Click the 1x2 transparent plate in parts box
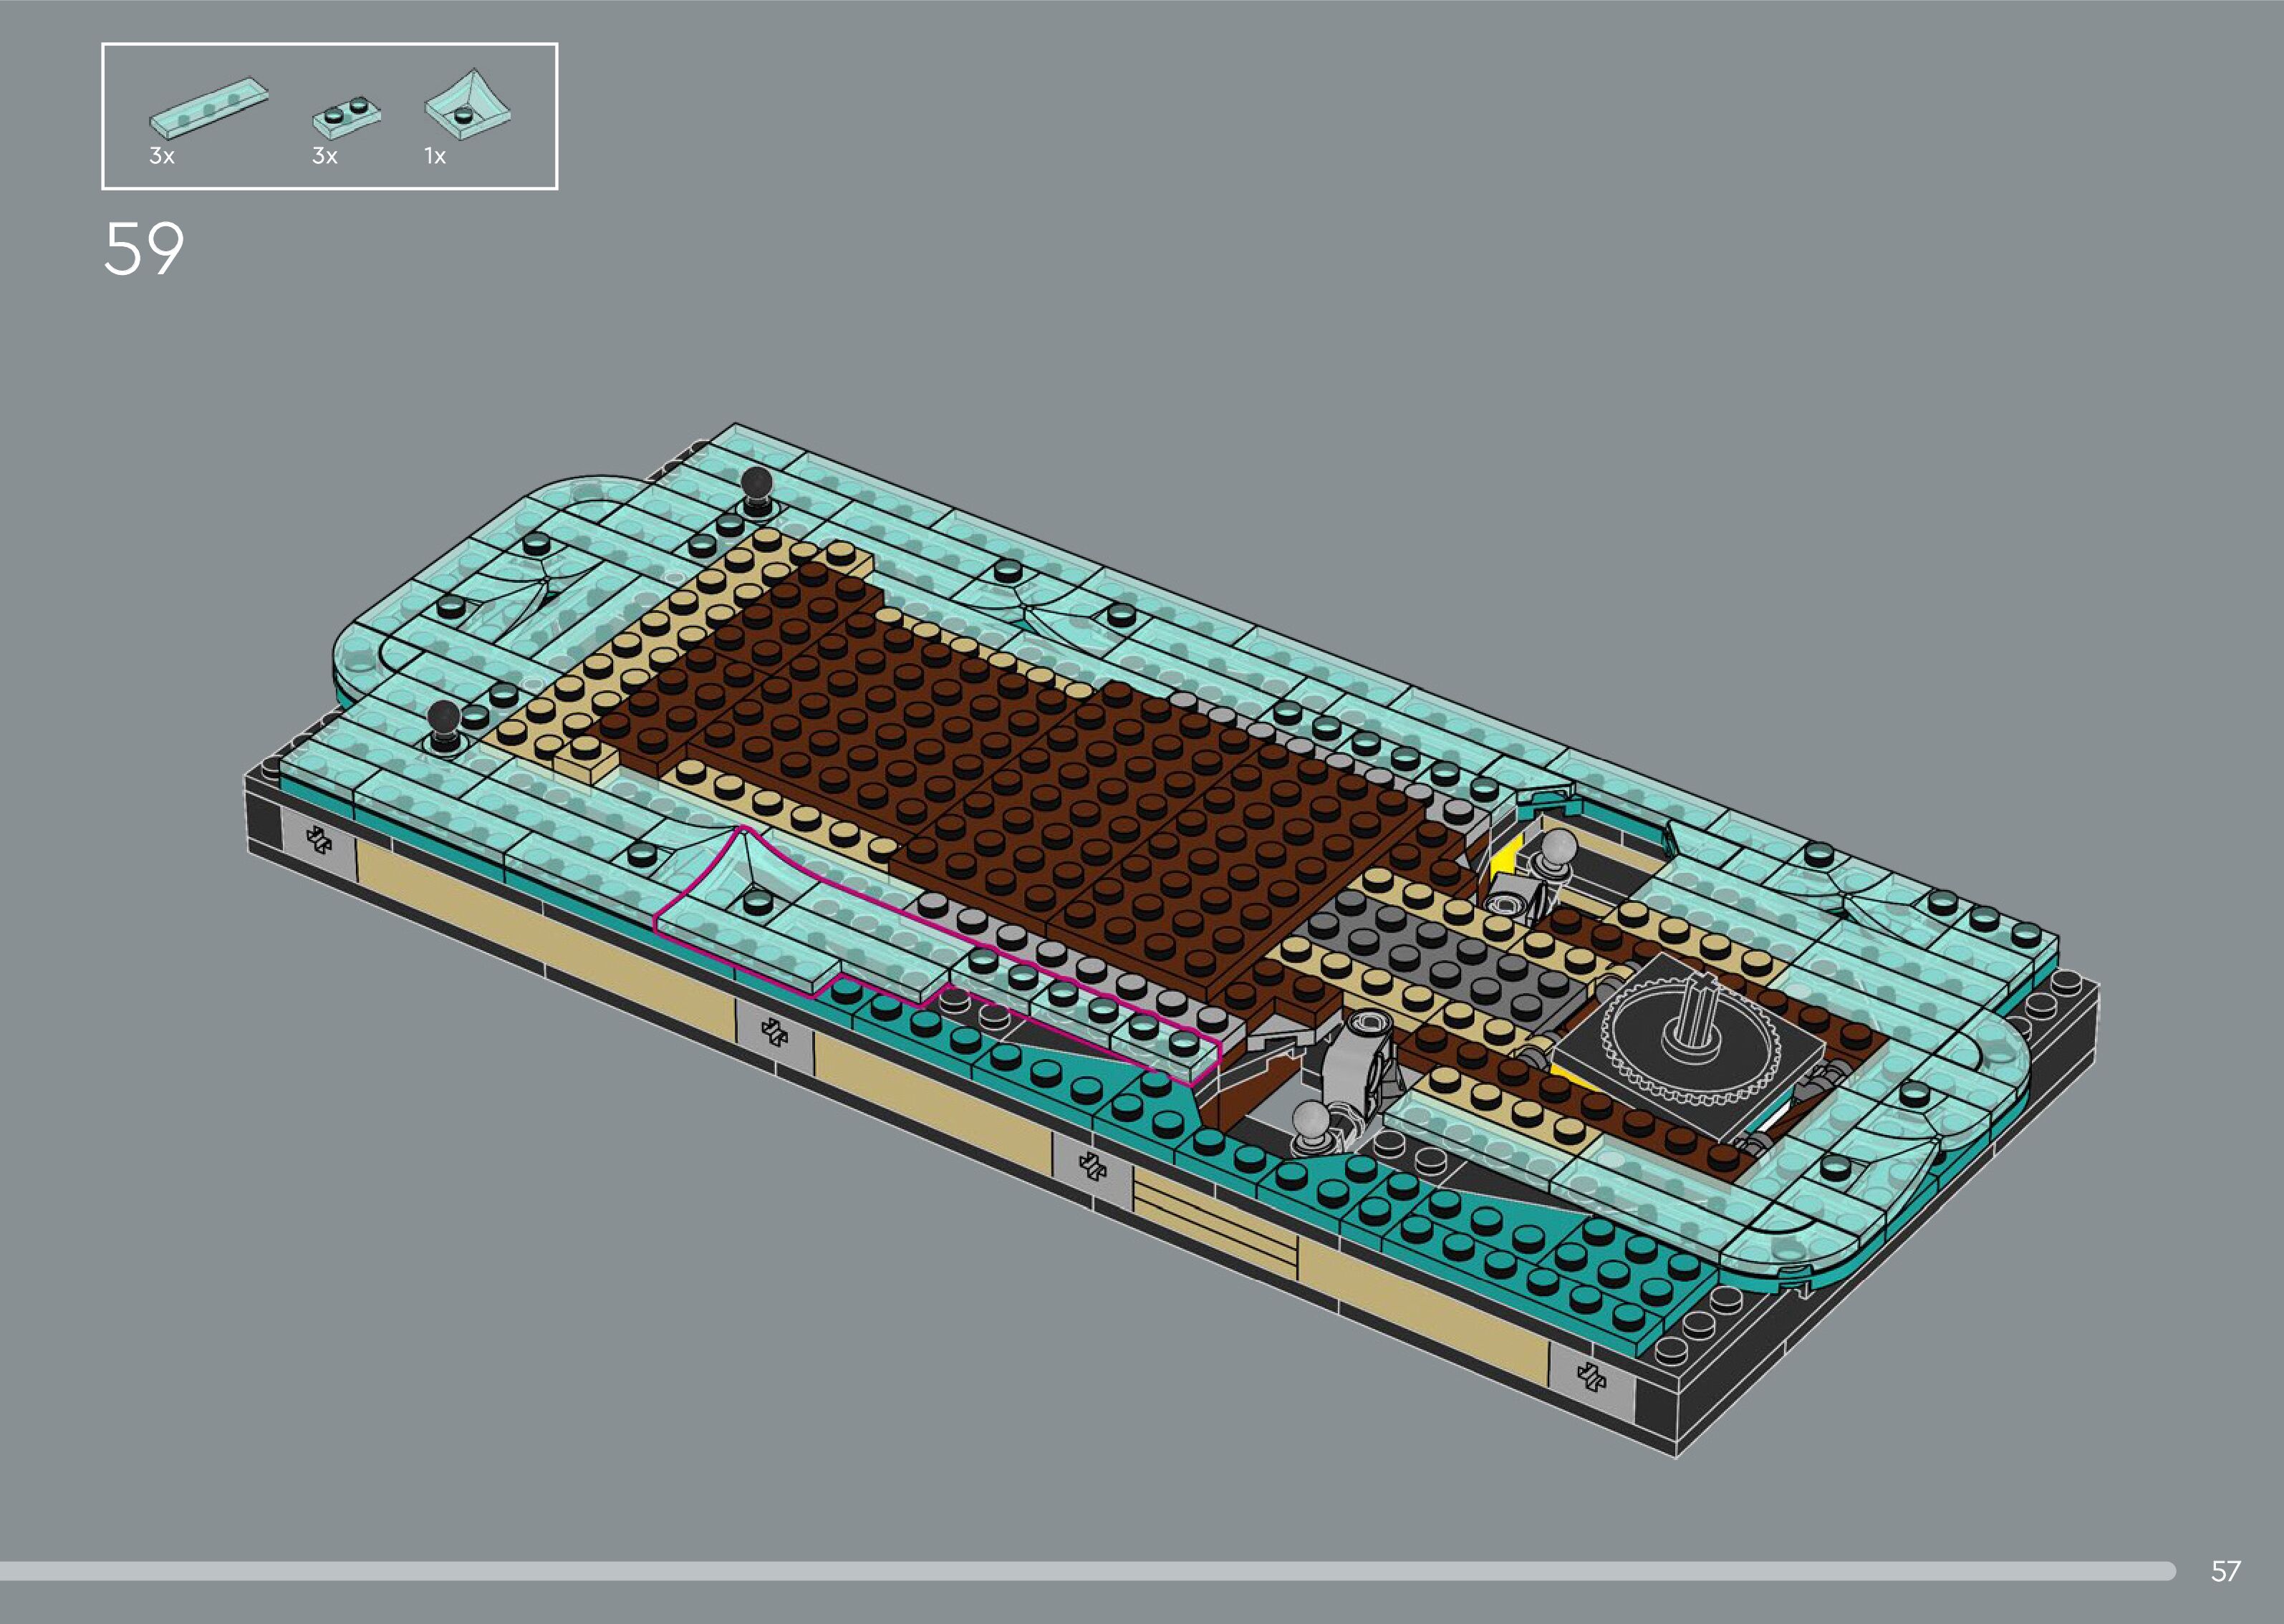This screenshot has width=2284, height=1624. (346, 118)
